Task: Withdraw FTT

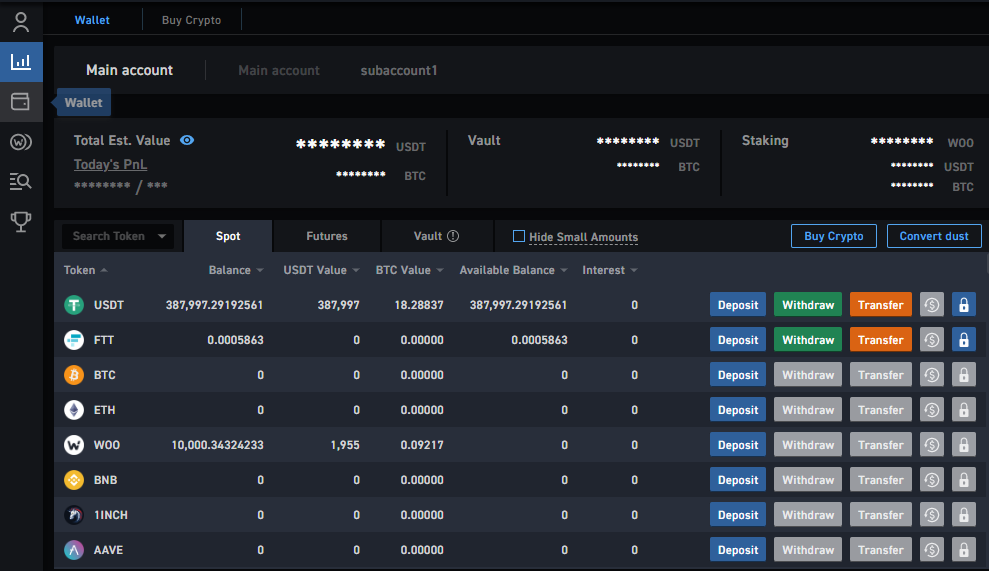Action: click(808, 340)
